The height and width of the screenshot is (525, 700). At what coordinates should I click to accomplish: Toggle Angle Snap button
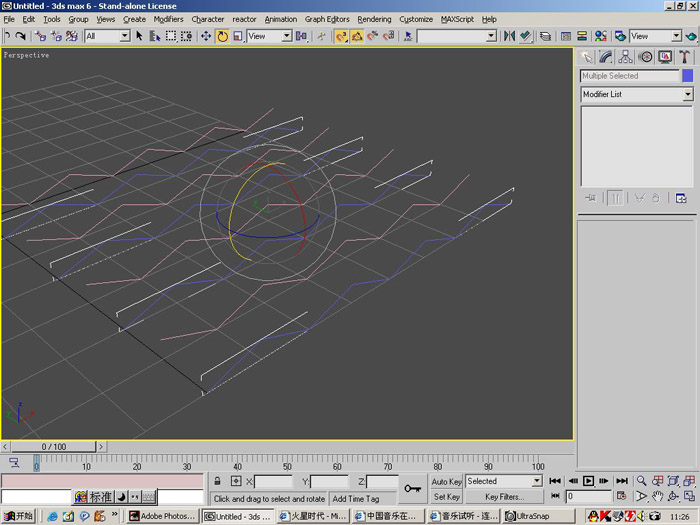[x=357, y=36]
